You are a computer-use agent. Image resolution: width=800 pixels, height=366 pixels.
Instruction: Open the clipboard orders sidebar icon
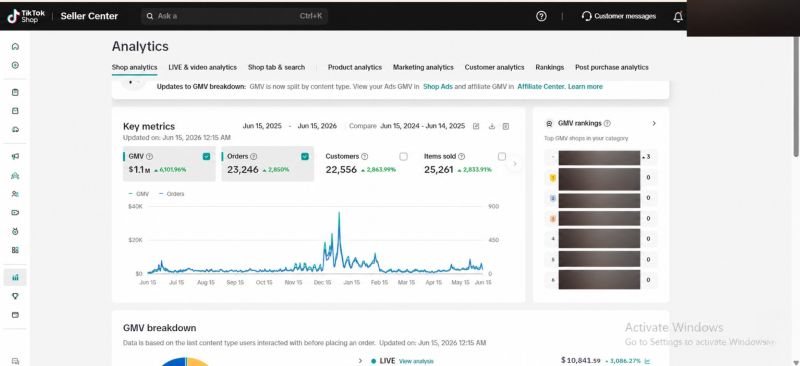point(15,92)
